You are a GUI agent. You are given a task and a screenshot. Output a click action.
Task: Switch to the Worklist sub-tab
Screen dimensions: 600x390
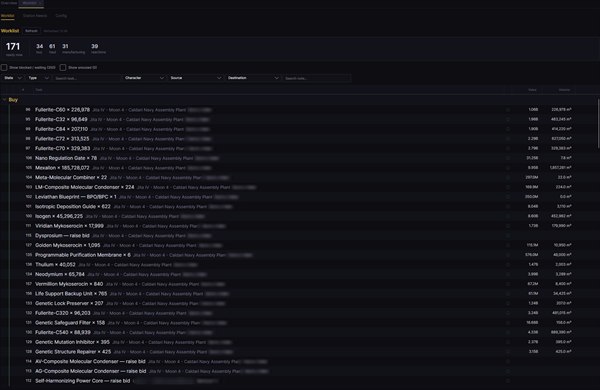[7, 16]
